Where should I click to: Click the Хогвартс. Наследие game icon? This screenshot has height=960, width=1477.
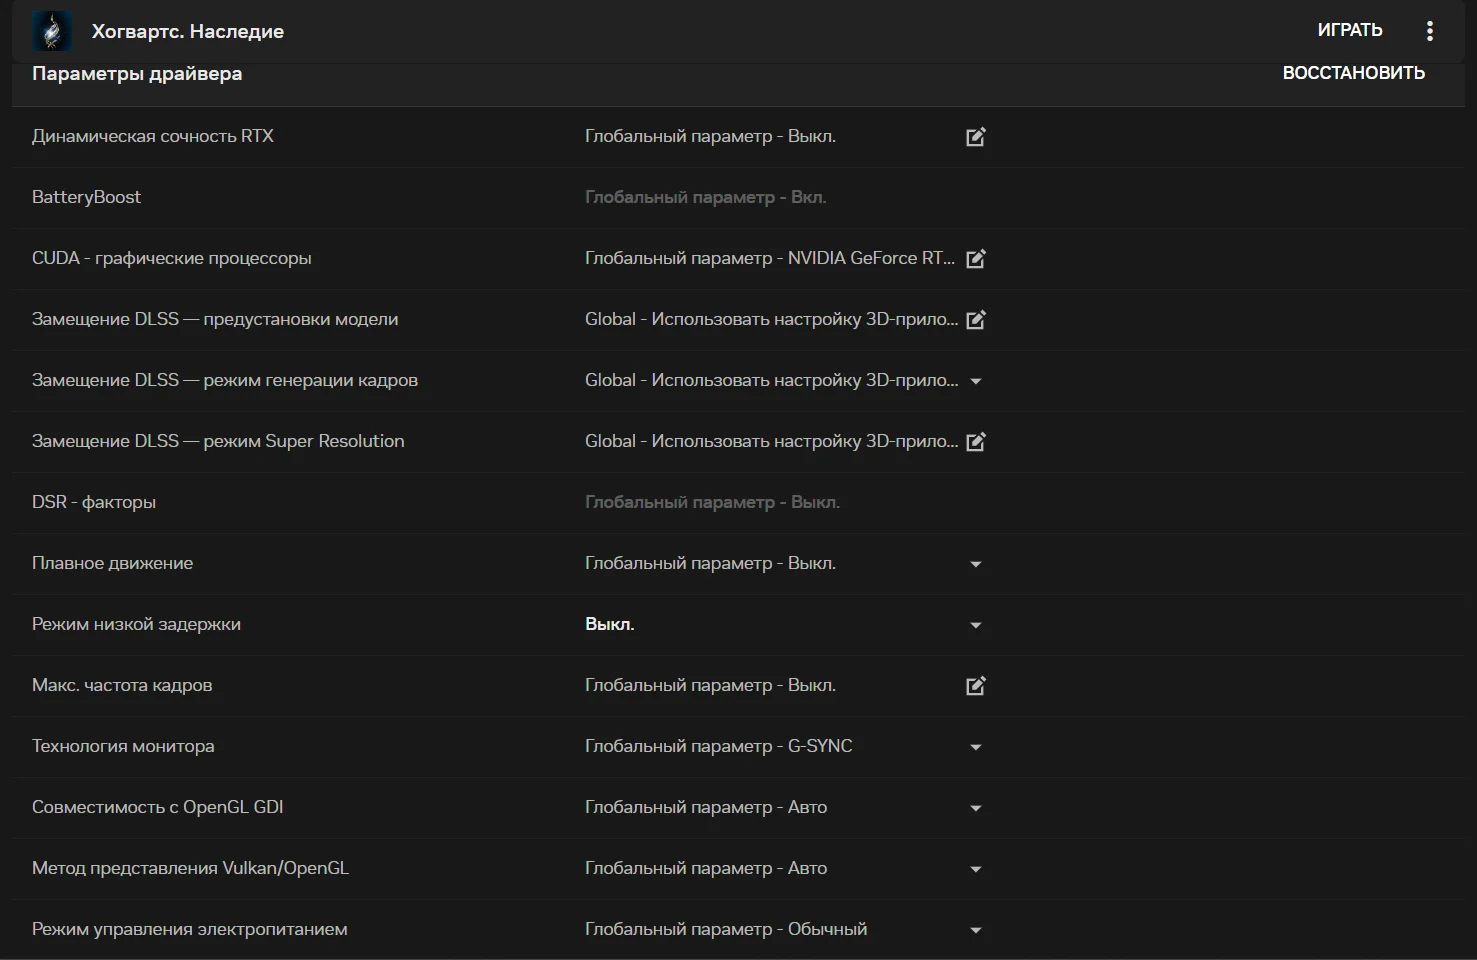tap(52, 31)
